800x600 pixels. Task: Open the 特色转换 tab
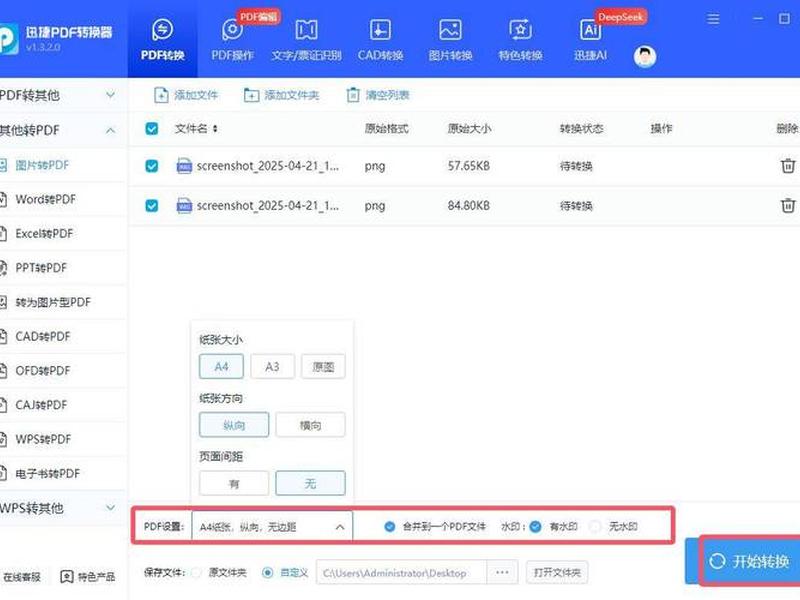coord(520,40)
